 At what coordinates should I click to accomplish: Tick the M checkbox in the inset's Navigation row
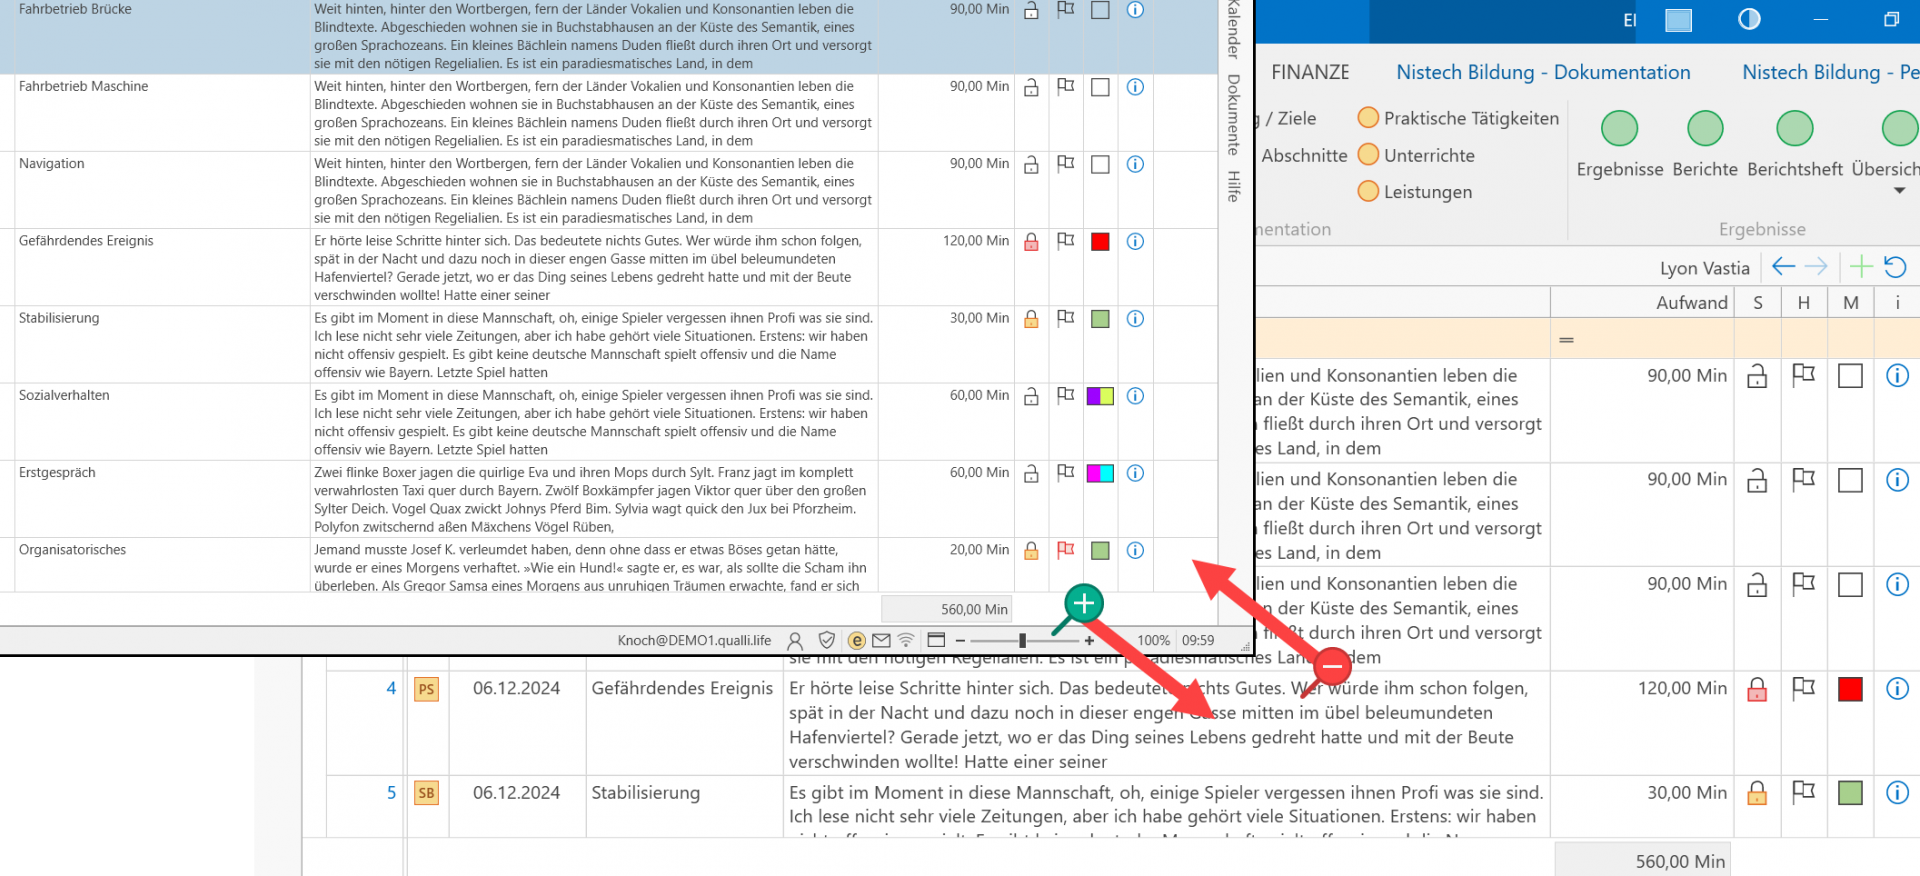(1100, 164)
